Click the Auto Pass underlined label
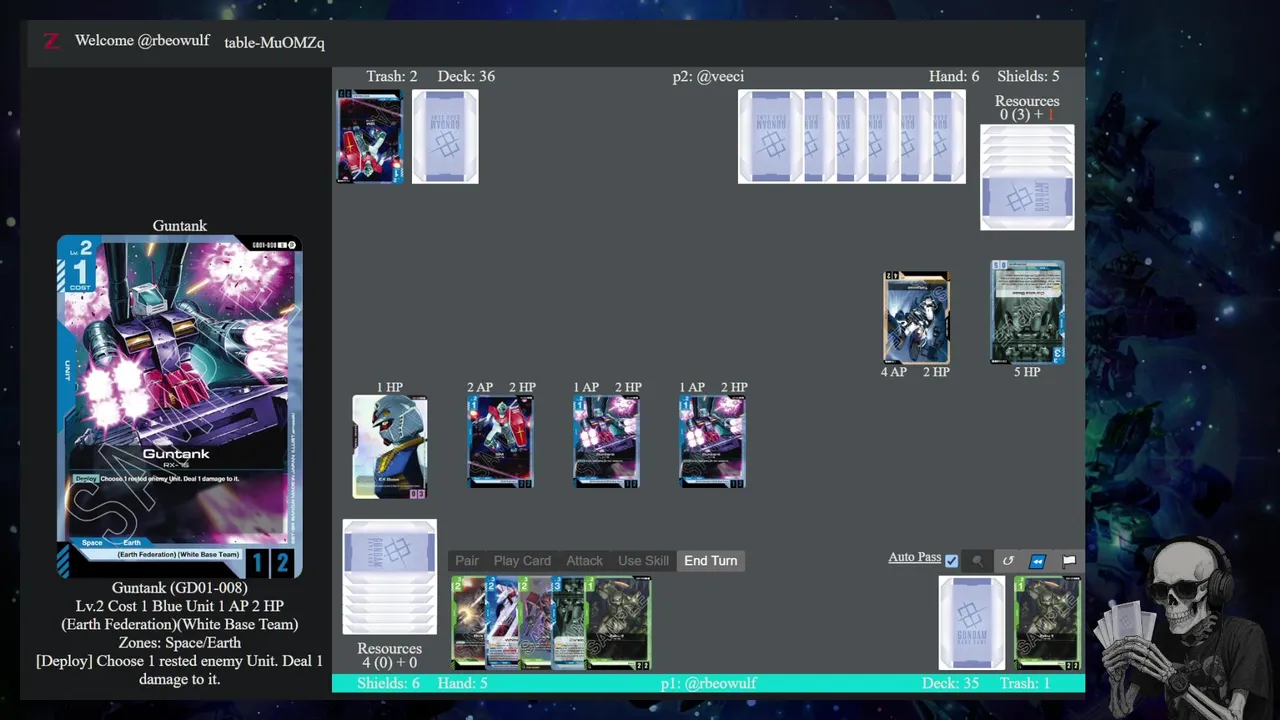This screenshot has width=1280, height=720. coord(915,557)
